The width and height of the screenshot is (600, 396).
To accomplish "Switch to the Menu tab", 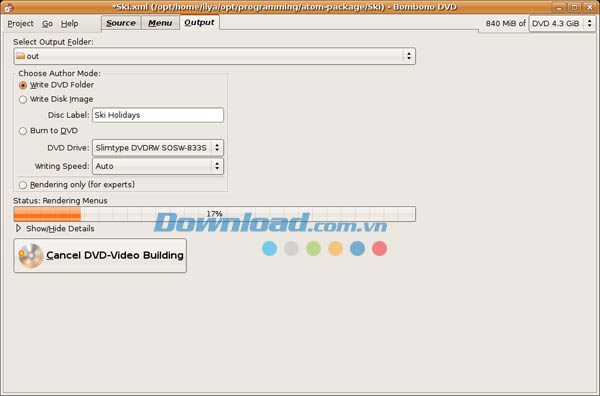I will (160, 23).
